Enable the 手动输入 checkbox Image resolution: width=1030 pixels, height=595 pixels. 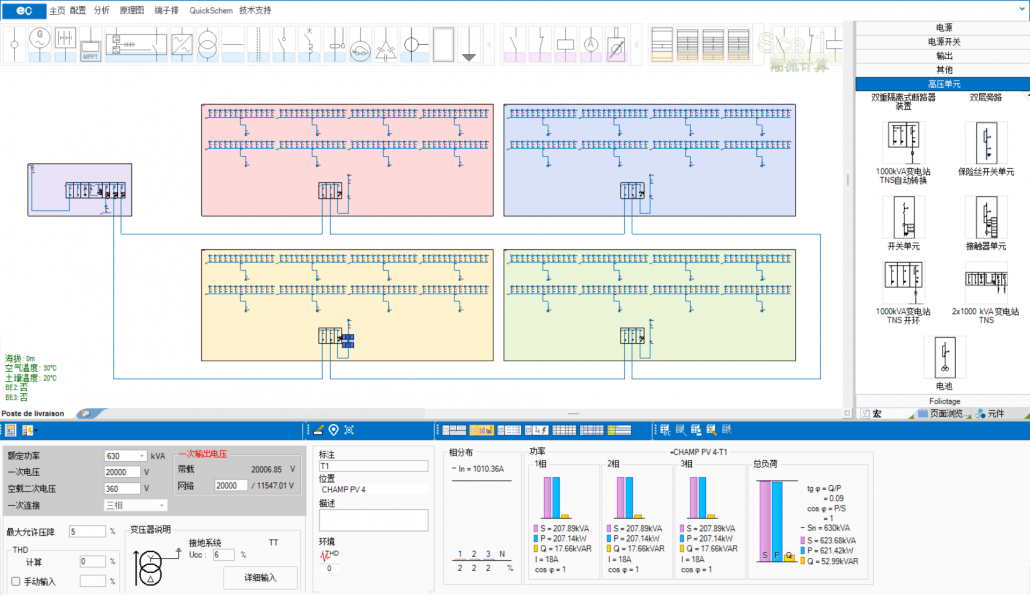point(15,581)
